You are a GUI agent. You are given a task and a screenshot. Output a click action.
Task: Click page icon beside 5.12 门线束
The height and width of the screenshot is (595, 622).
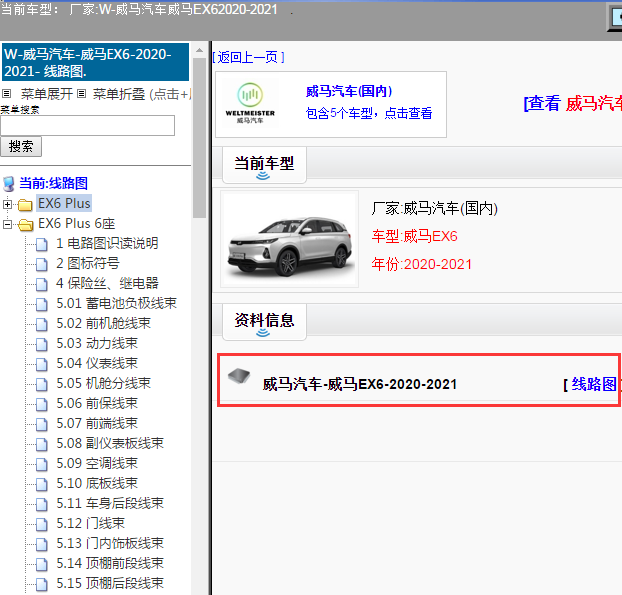pos(42,524)
